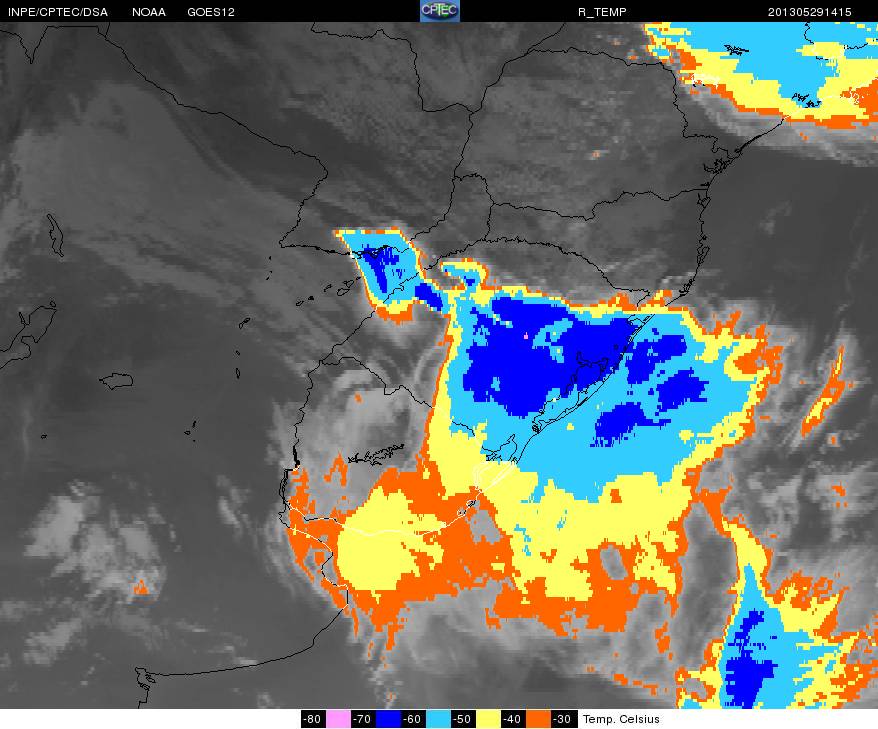Click the CPTEC logo in the header

tap(440, 11)
